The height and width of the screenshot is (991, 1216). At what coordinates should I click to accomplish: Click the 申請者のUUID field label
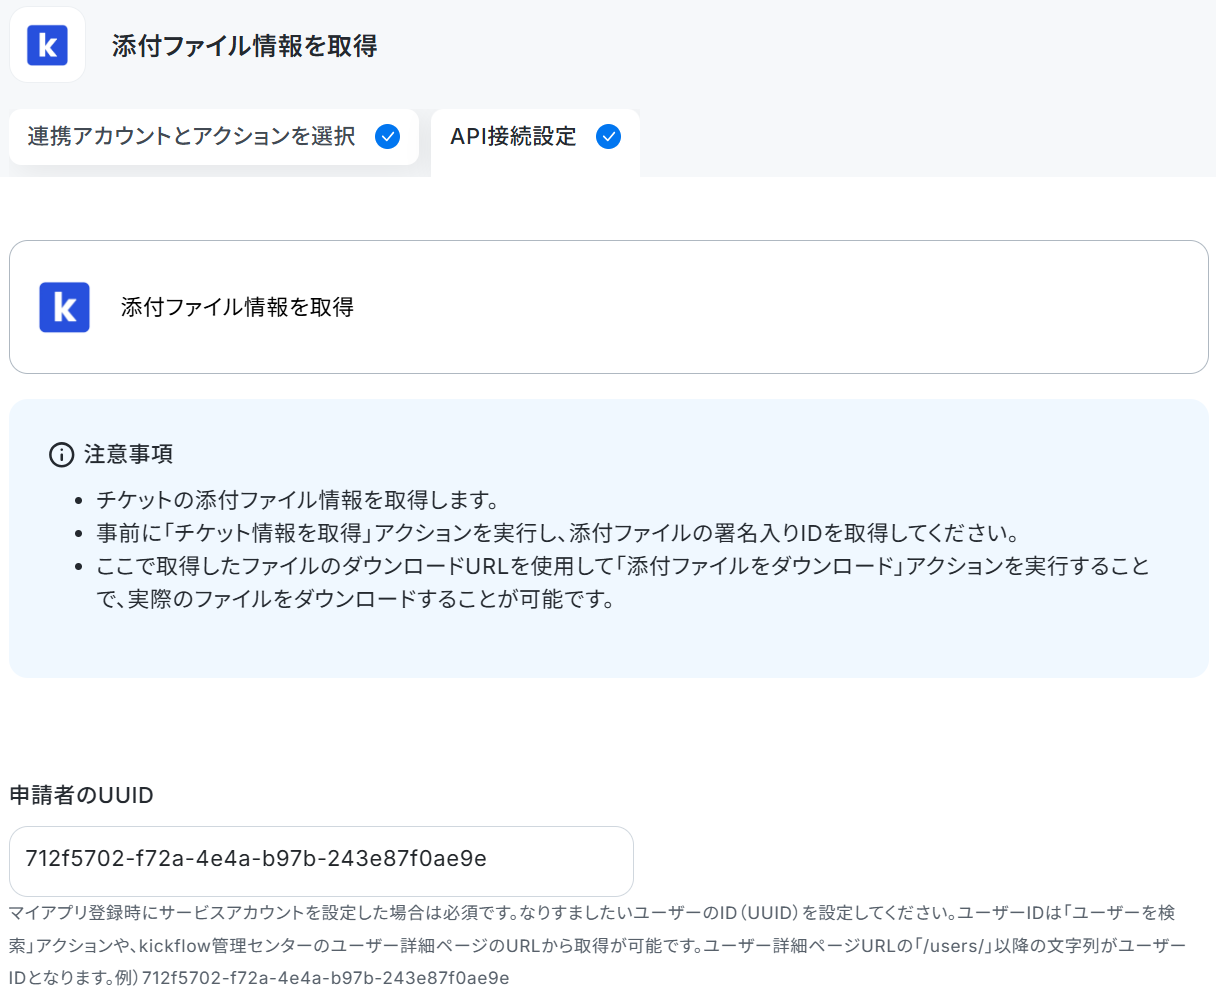pyautogui.click(x=82, y=795)
